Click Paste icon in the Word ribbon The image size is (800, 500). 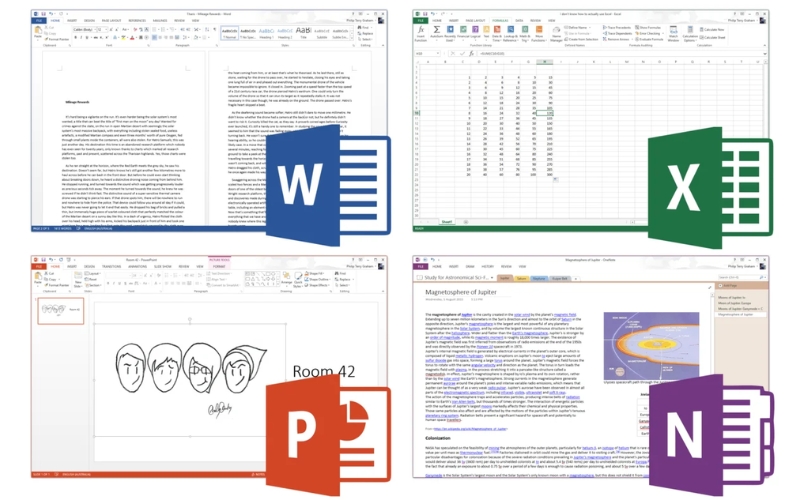click(x=38, y=30)
